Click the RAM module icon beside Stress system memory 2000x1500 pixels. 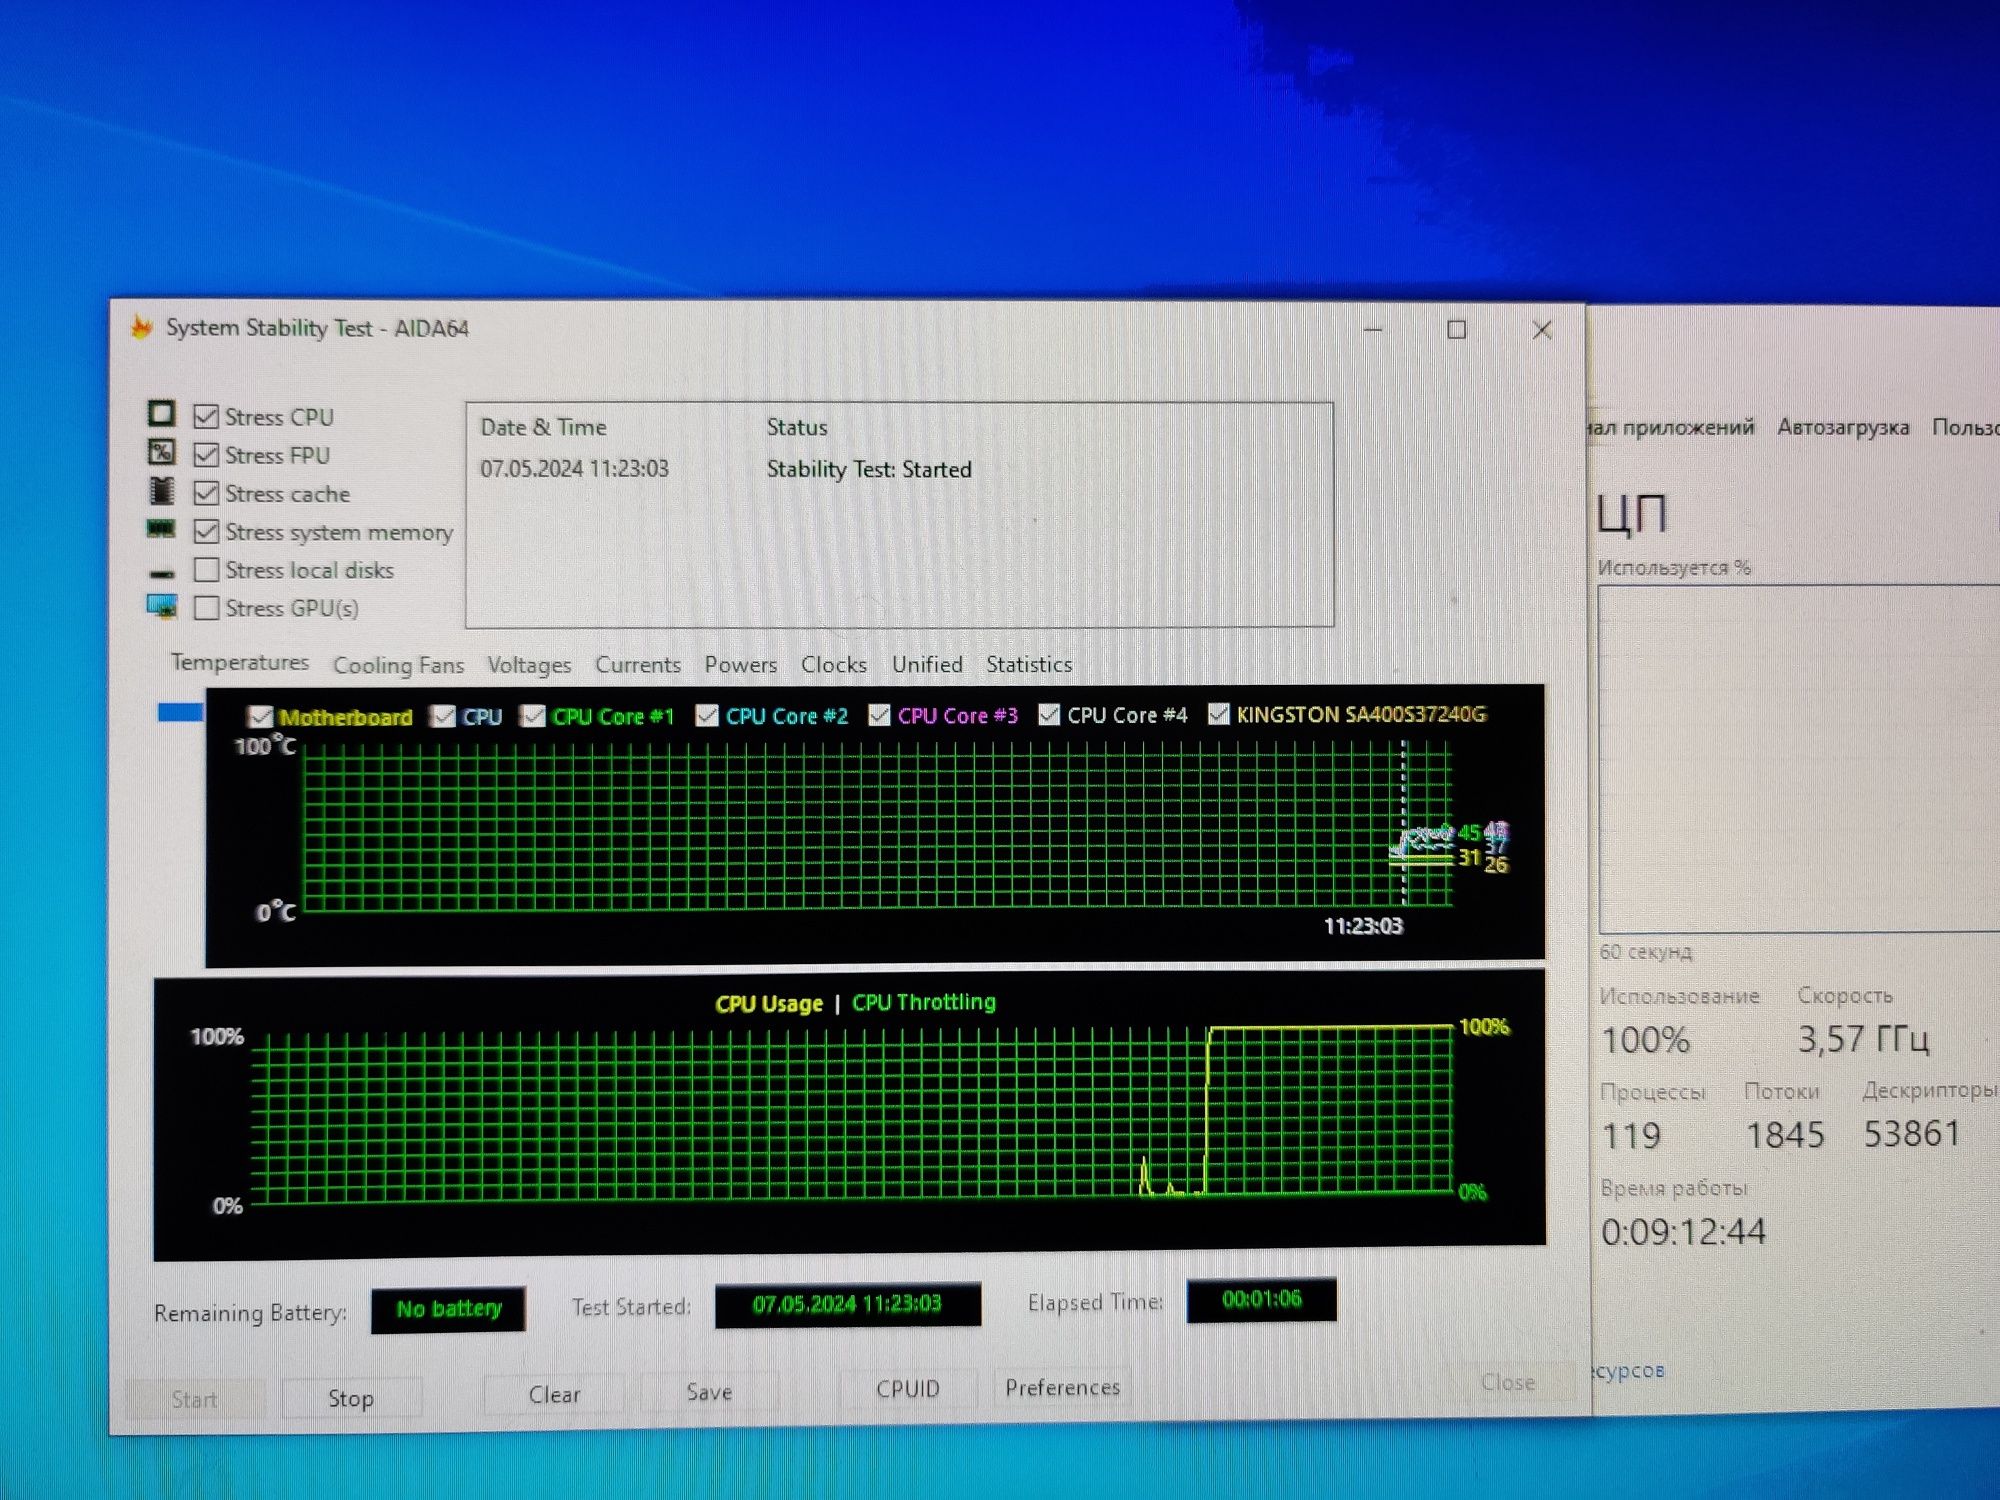click(161, 529)
